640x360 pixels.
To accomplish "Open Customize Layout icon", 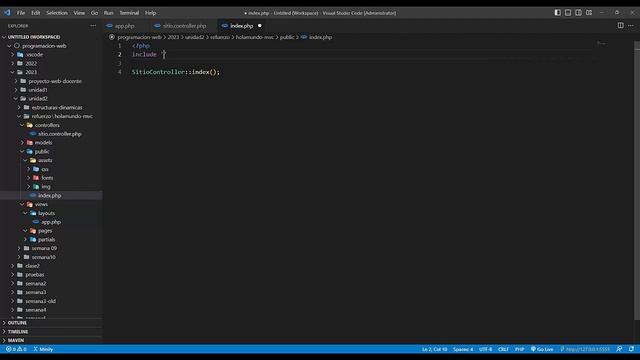I will pyautogui.click(x=589, y=13).
